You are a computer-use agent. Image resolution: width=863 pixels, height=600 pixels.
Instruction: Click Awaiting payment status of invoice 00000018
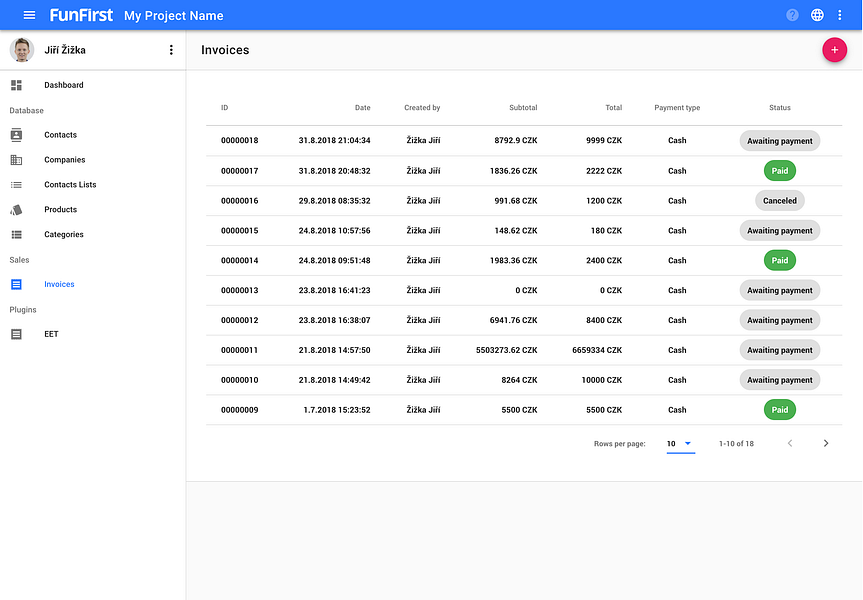tap(779, 141)
